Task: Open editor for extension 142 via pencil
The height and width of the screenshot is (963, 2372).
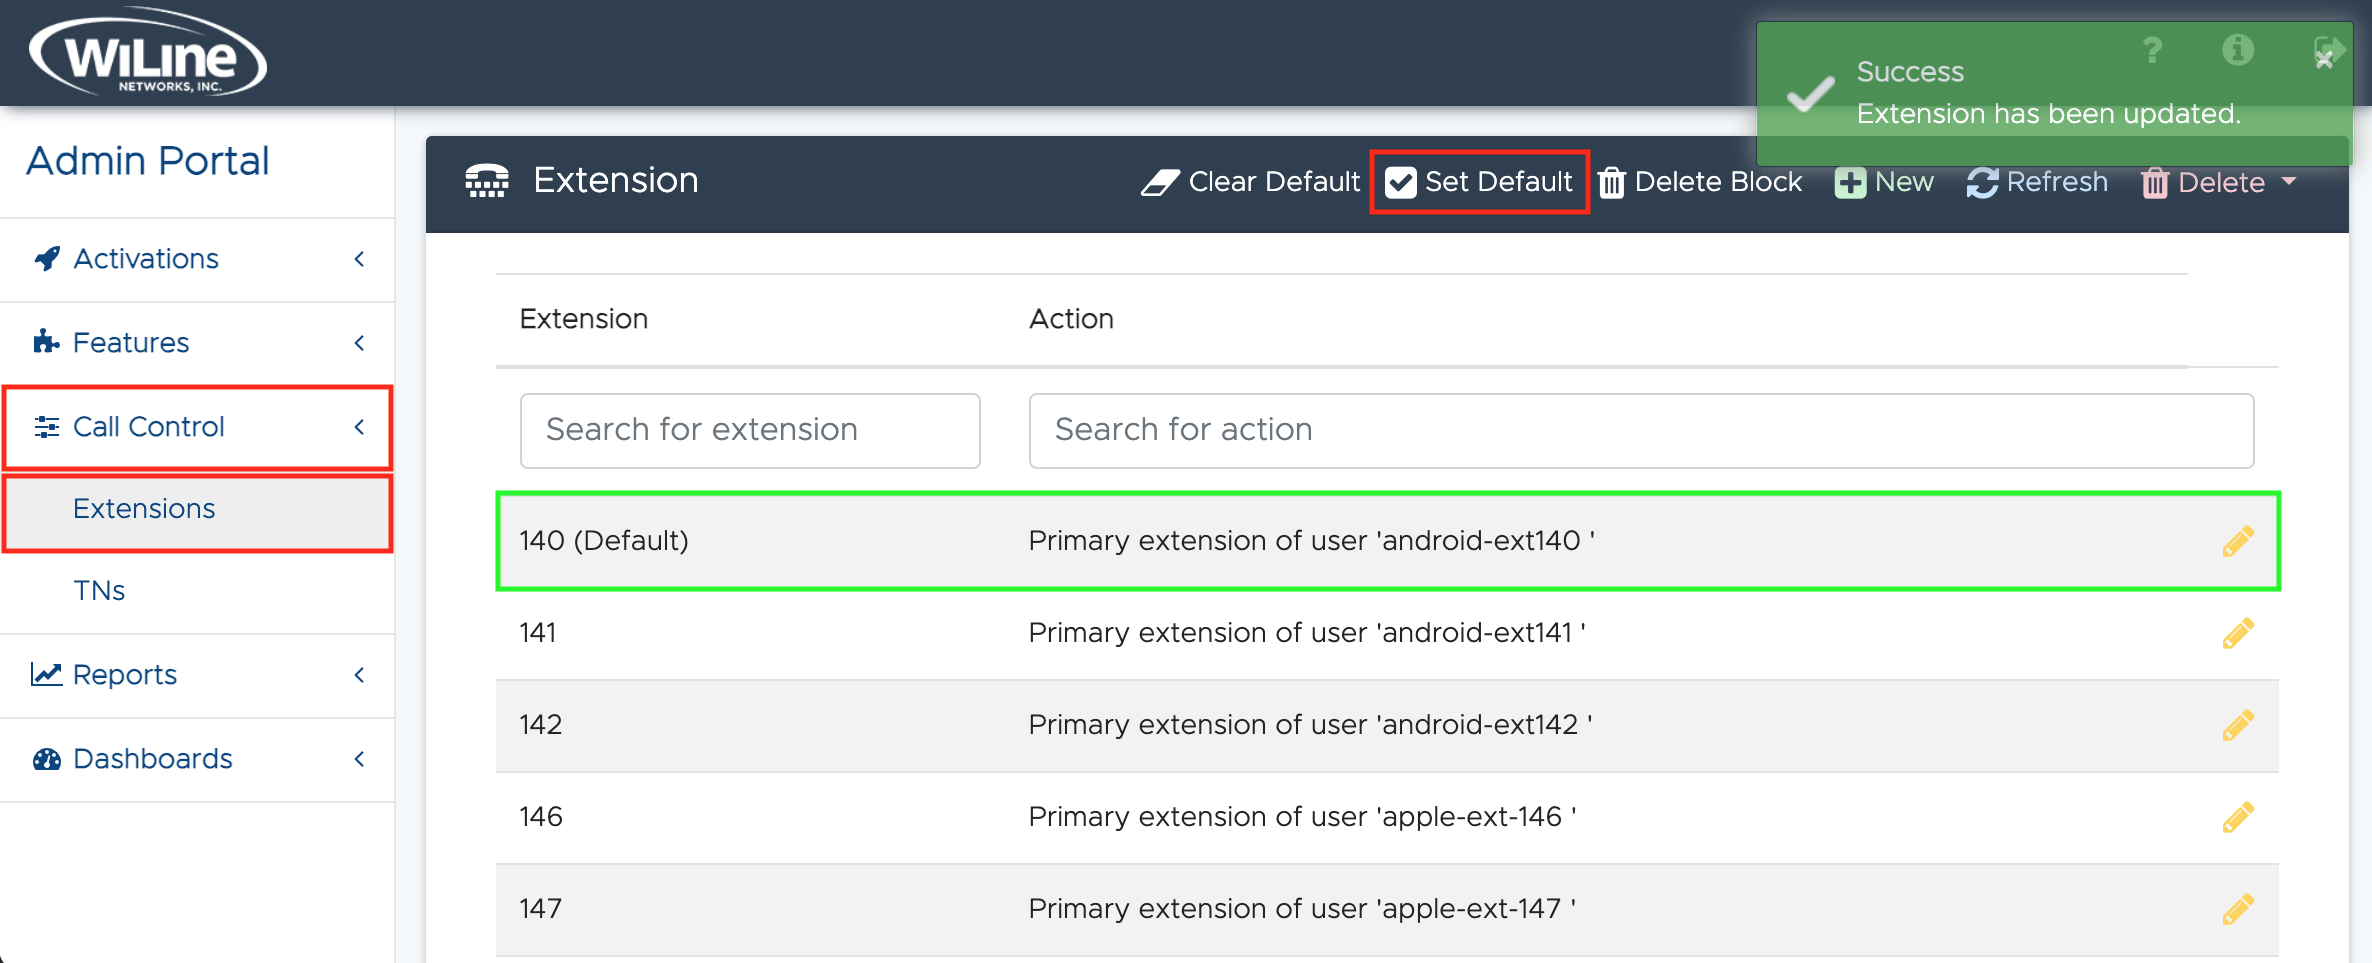Action: (2238, 725)
